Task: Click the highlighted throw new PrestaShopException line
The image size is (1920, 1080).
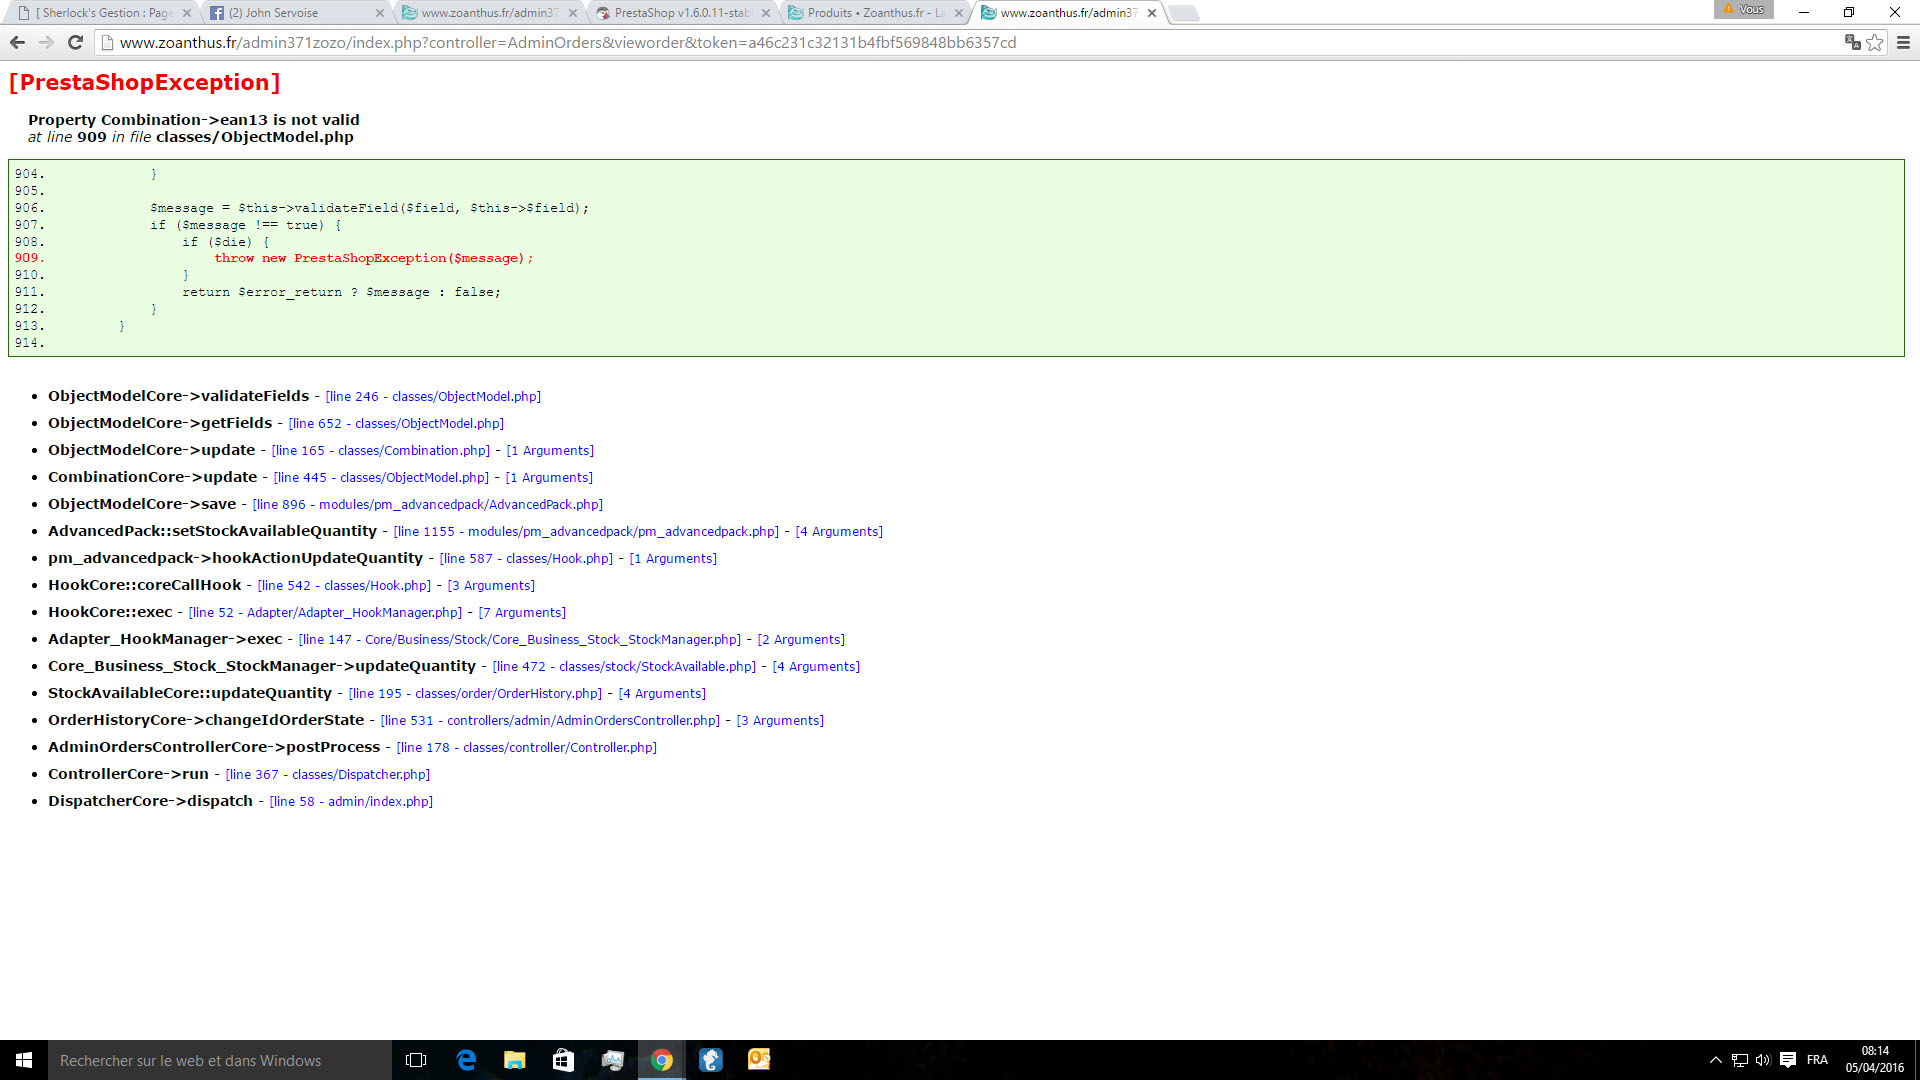Action: pyautogui.click(x=374, y=258)
